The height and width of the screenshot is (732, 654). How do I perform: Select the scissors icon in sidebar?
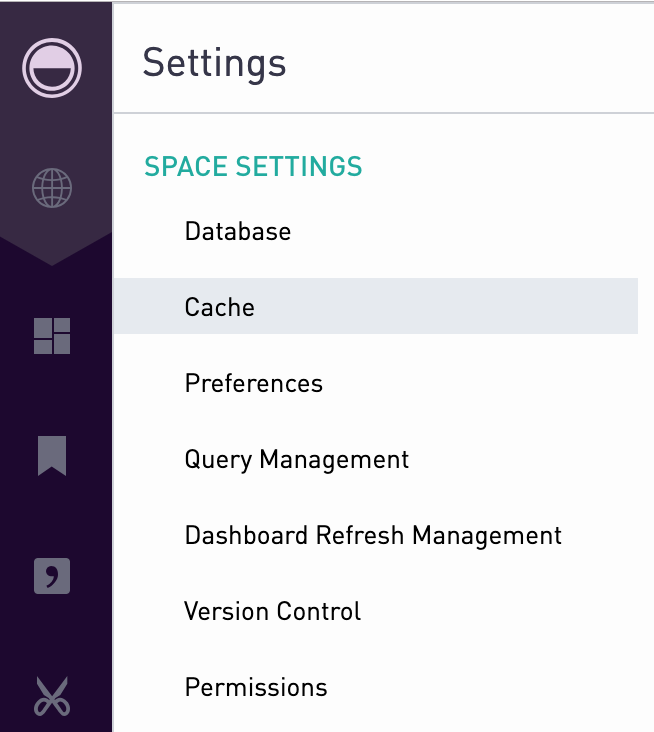[x=52, y=697]
